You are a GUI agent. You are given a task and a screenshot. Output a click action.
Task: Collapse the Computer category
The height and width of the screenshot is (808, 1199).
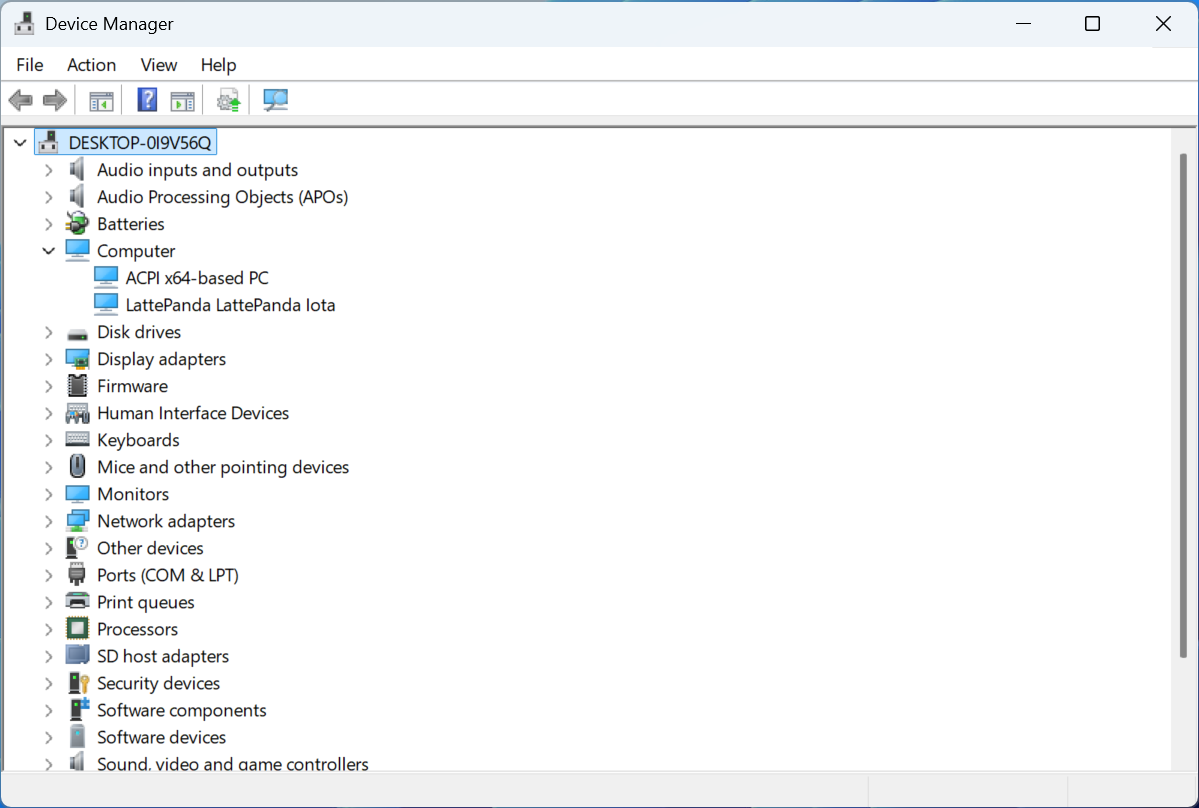(48, 251)
